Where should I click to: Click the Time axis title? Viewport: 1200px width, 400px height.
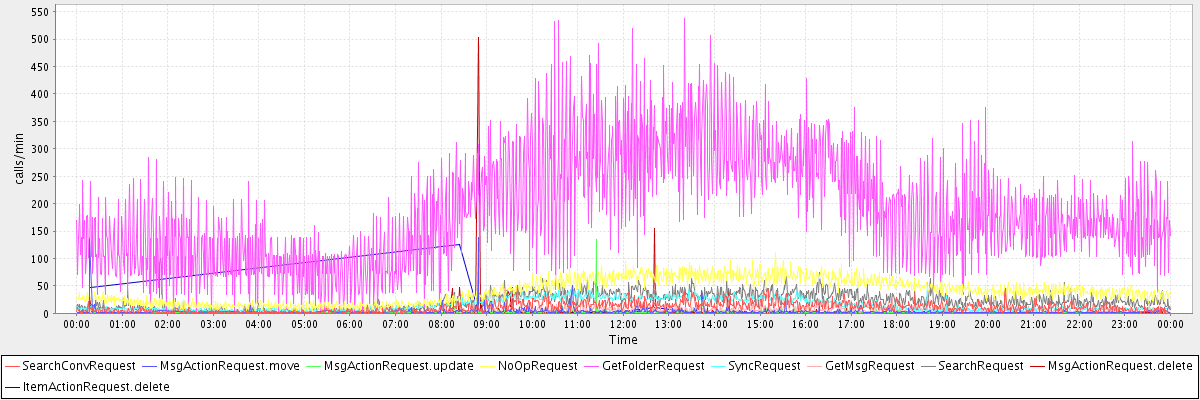(x=623, y=340)
